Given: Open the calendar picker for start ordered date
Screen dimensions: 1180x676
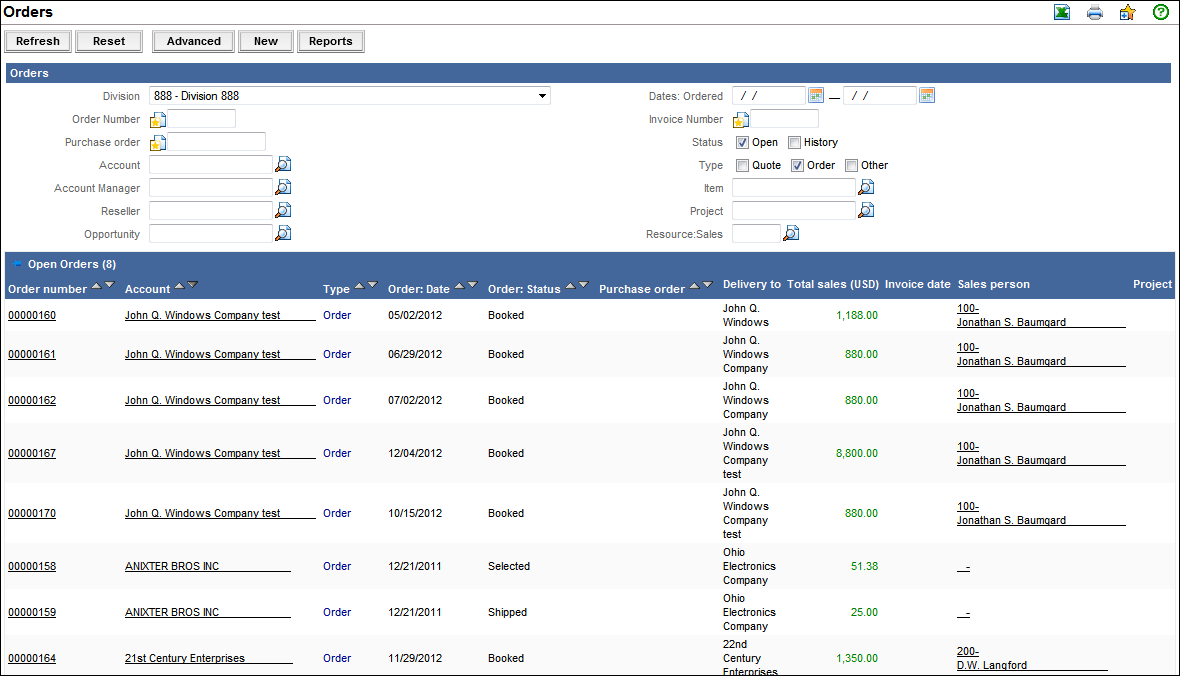Looking at the screenshot, I should tap(816, 96).
